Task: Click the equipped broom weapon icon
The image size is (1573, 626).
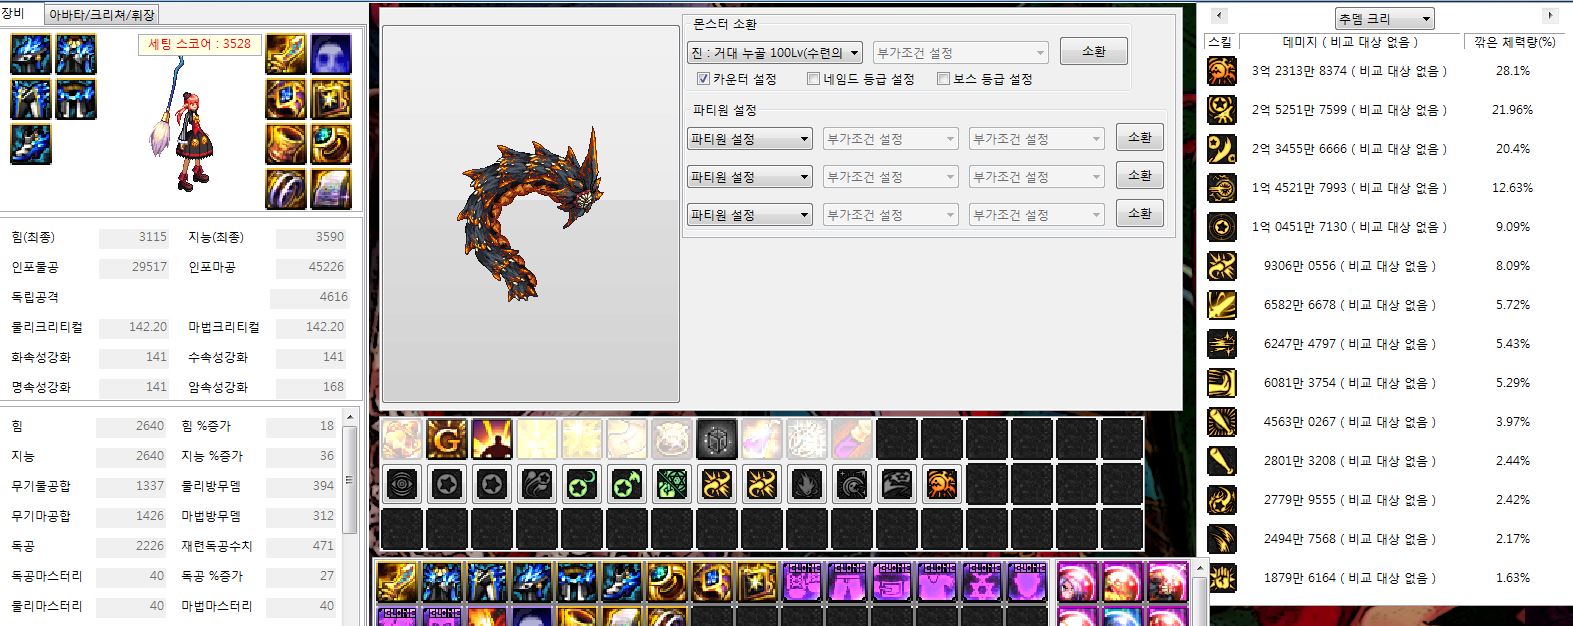Action: tap(286, 53)
